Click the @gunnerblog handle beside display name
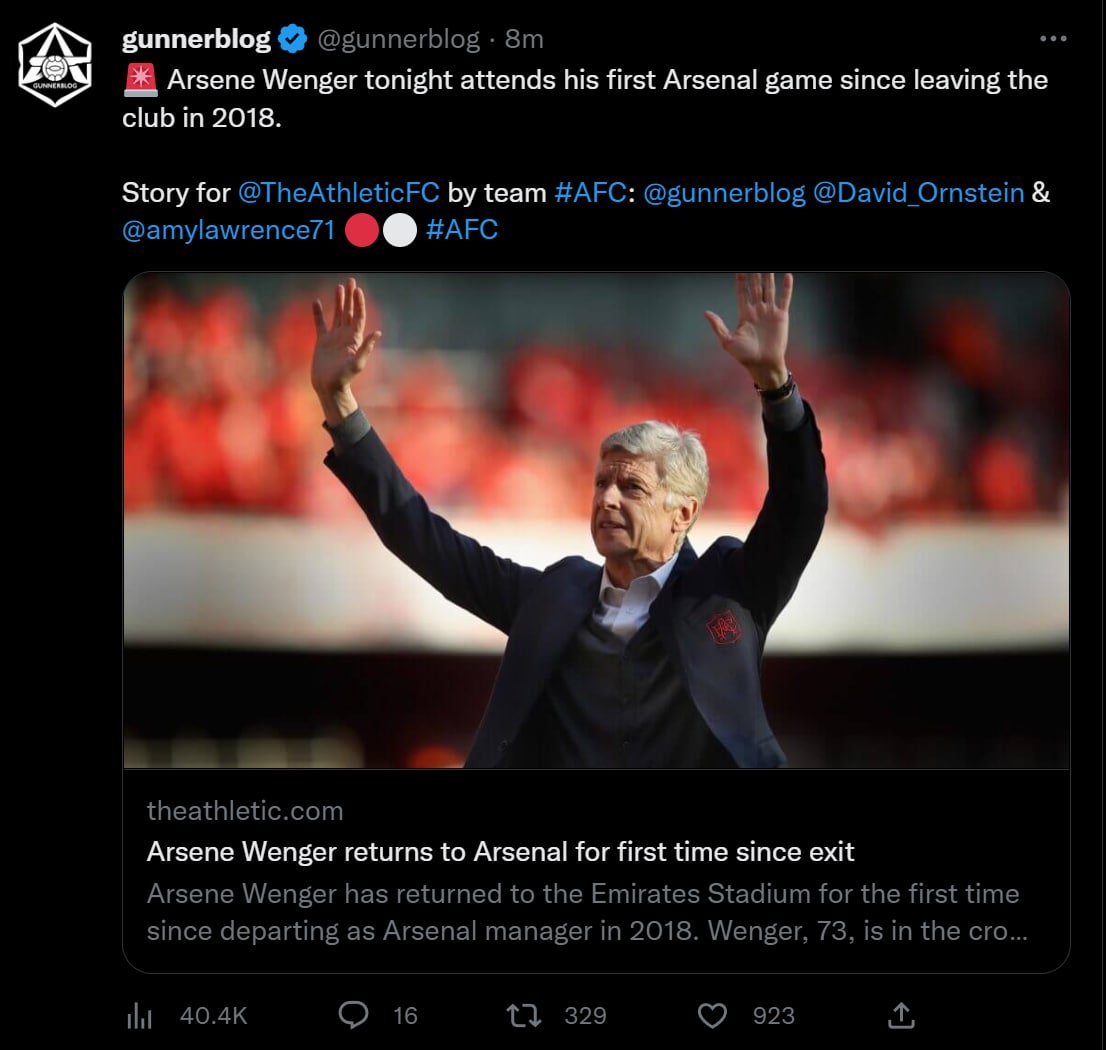Screen dimensions: 1106x1050 click(x=398, y=39)
